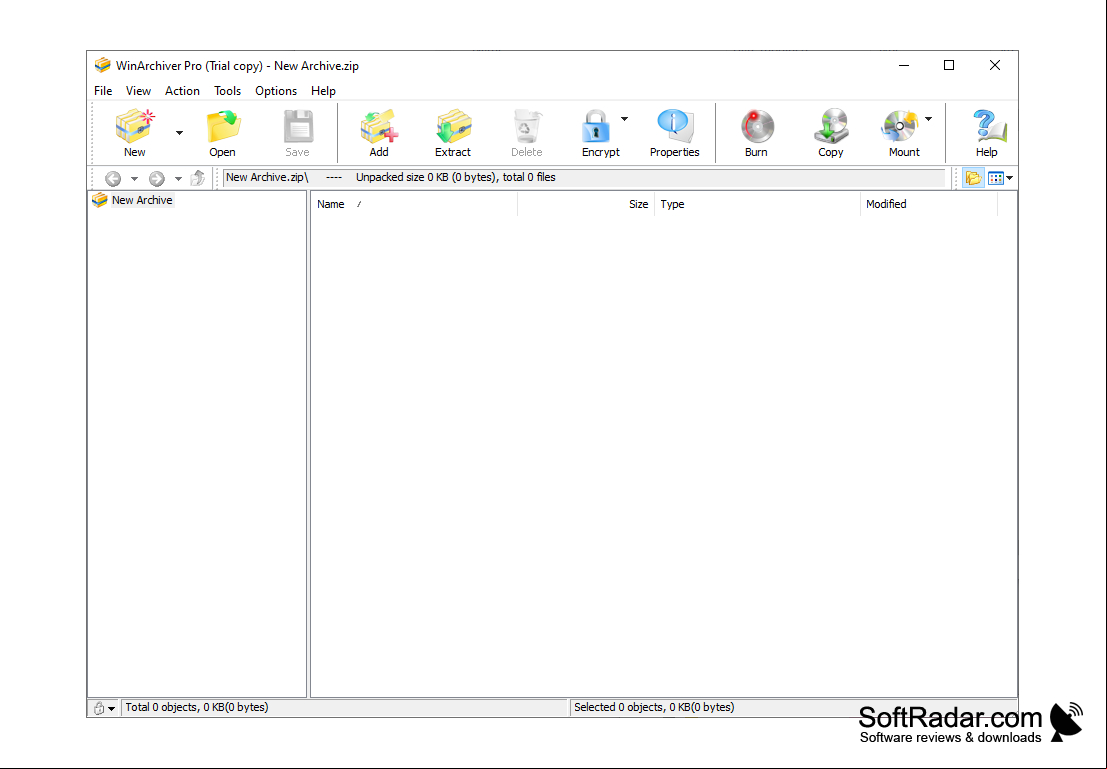
Task: Click the New Archive.zip path field
Action: [585, 177]
